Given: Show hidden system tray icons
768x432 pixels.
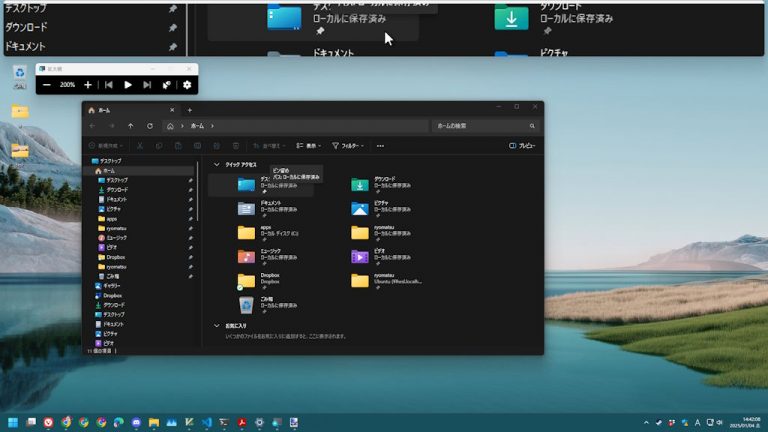Looking at the screenshot, I should point(646,423).
